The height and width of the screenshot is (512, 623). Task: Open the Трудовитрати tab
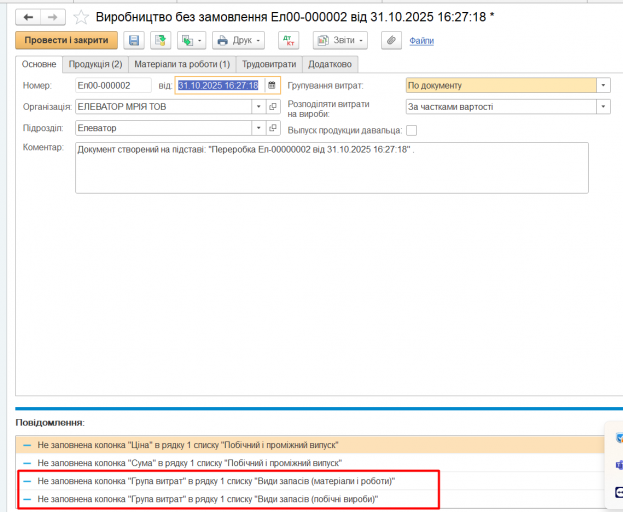point(269,64)
